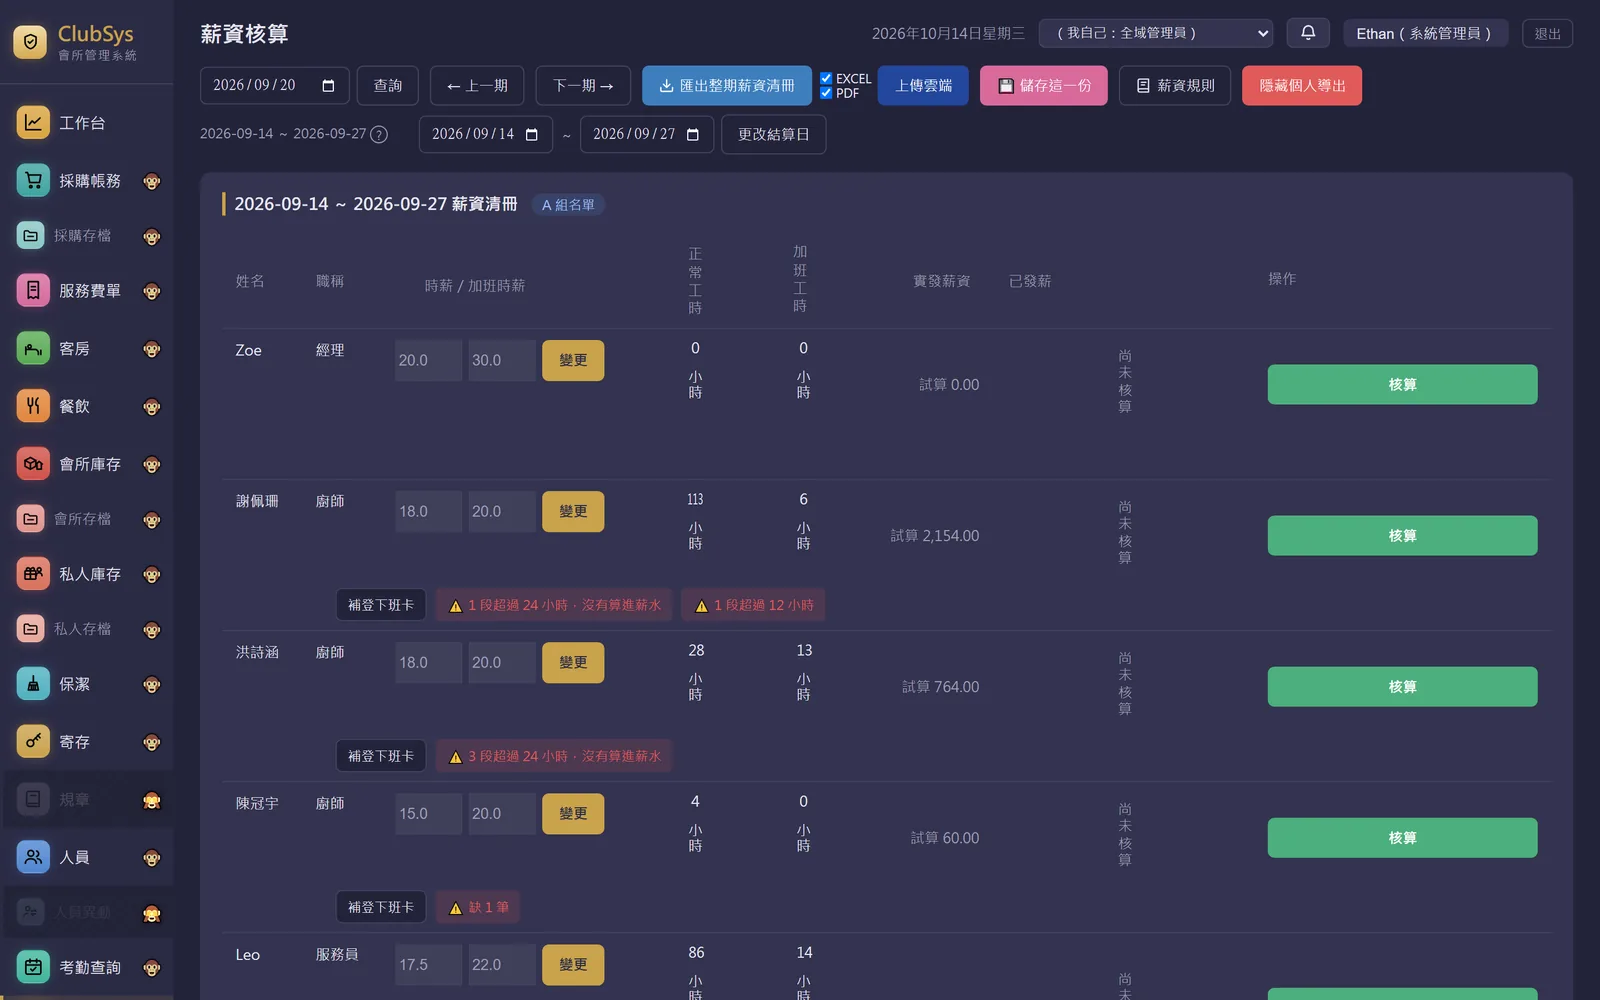Screen dimensions: 1600x1000
Task: Open 餐飲 fork and knife icon
Action: pos(33,406)
